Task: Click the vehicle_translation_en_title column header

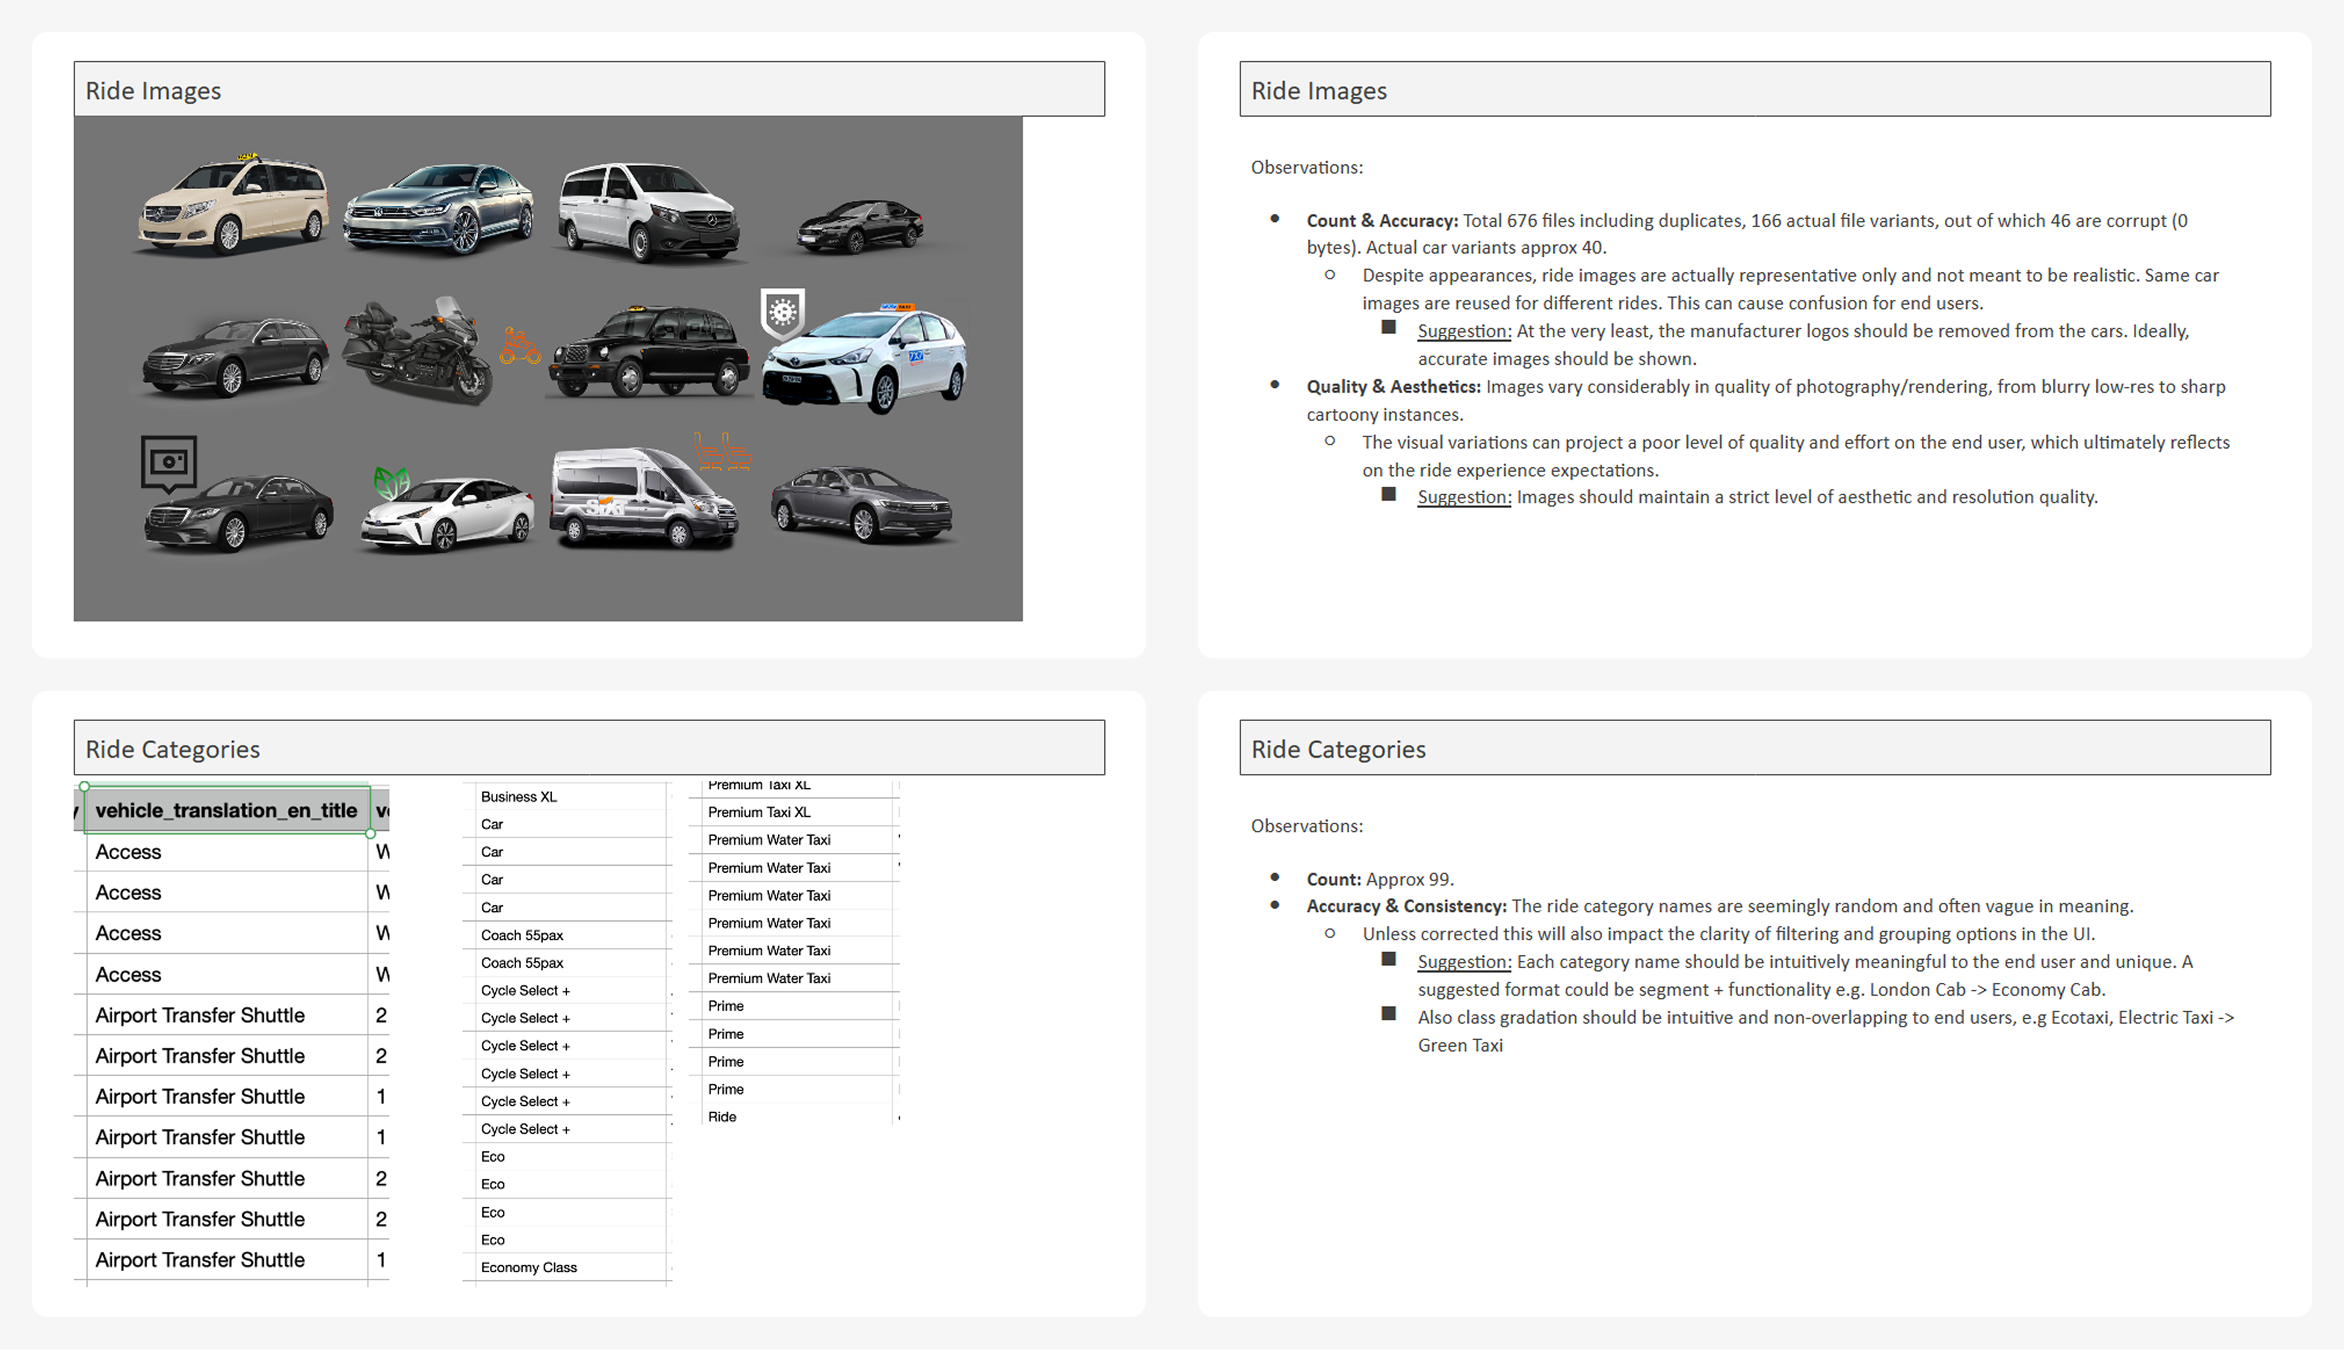Action: (x=226, y=810)
